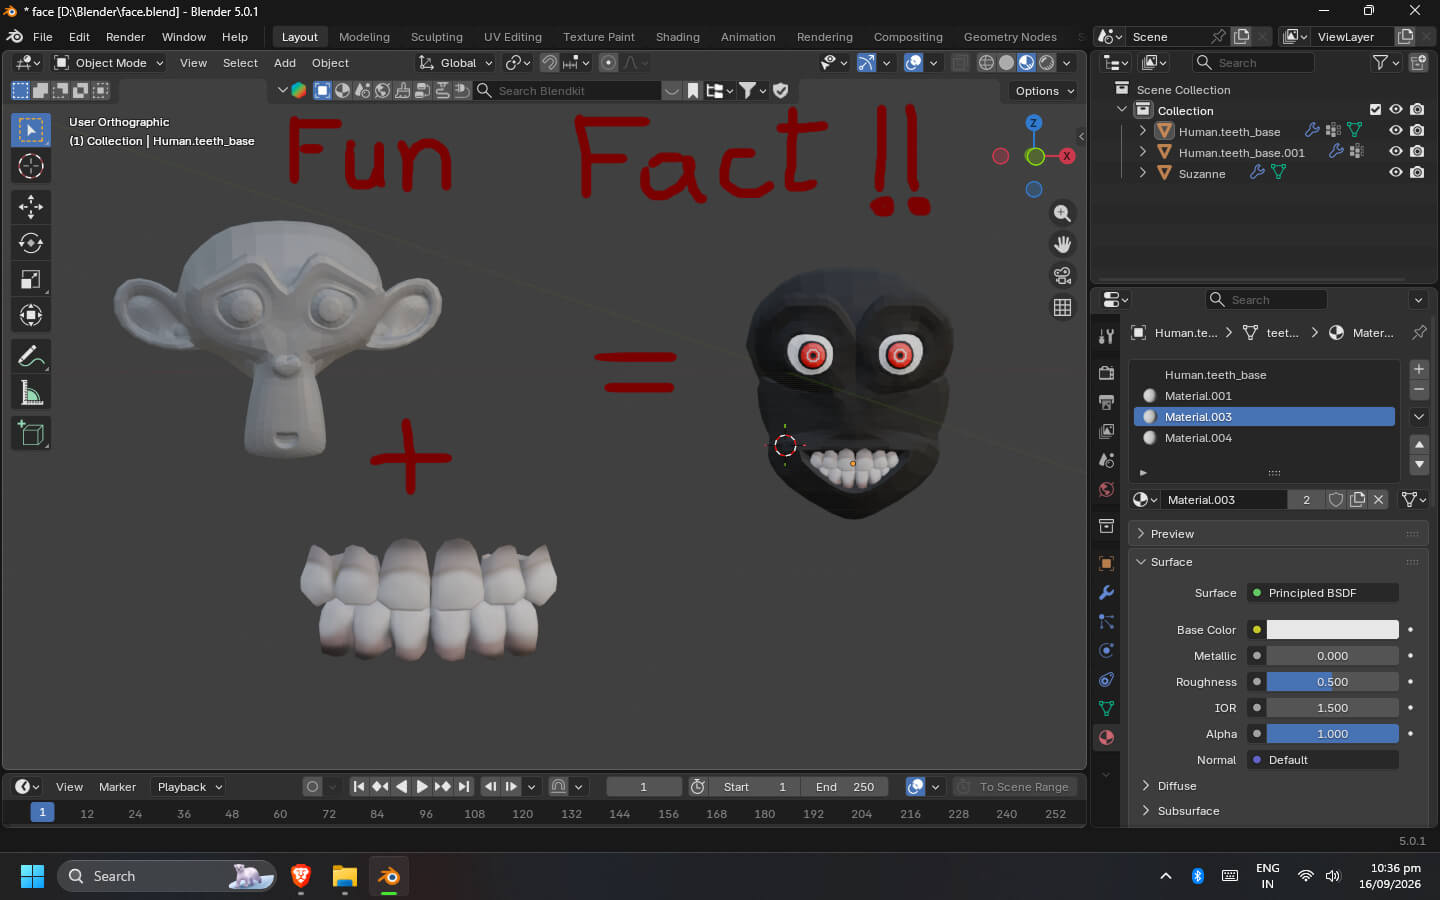
Task: Open the Material properties tab
Action: tap(1106, 737)
